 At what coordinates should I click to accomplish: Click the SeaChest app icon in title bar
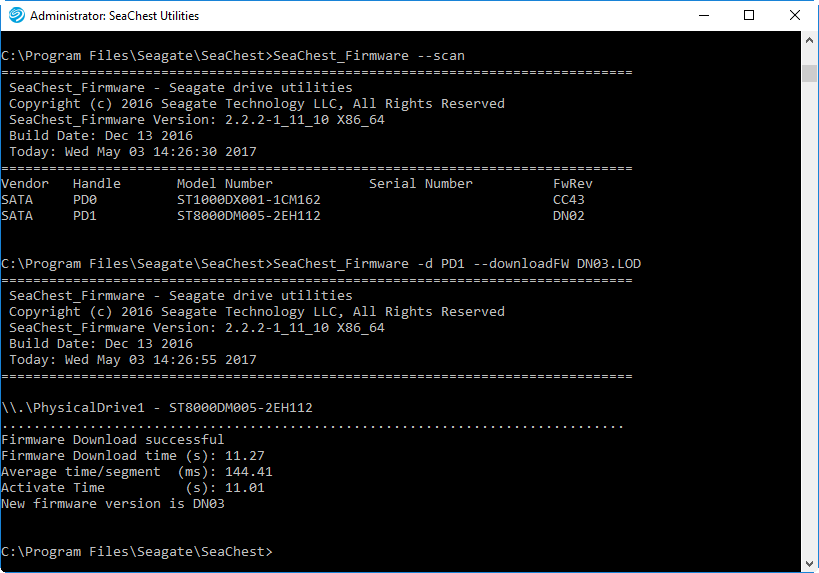[16, 16]
